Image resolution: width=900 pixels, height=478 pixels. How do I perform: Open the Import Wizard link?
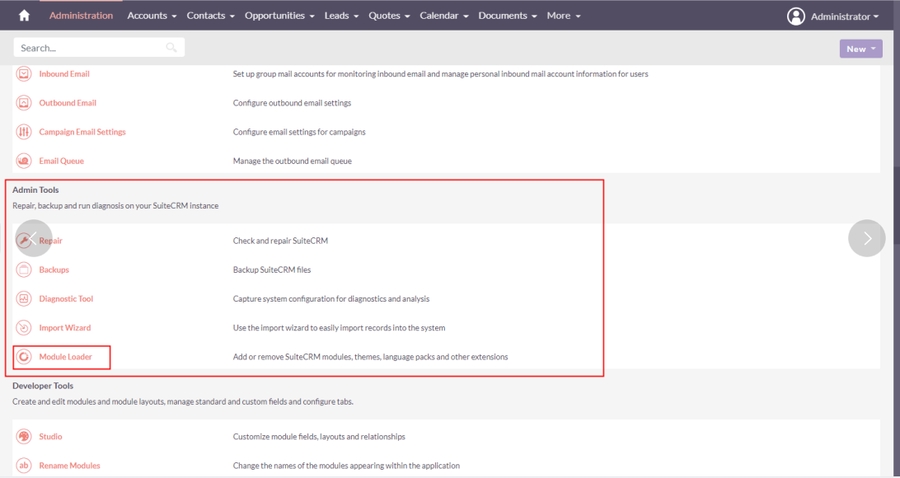(x=66, y=328)
